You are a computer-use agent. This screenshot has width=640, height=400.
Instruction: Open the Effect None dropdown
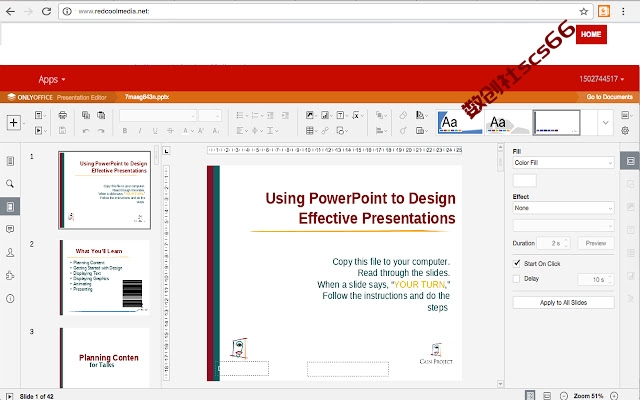(x=563, y=208)
